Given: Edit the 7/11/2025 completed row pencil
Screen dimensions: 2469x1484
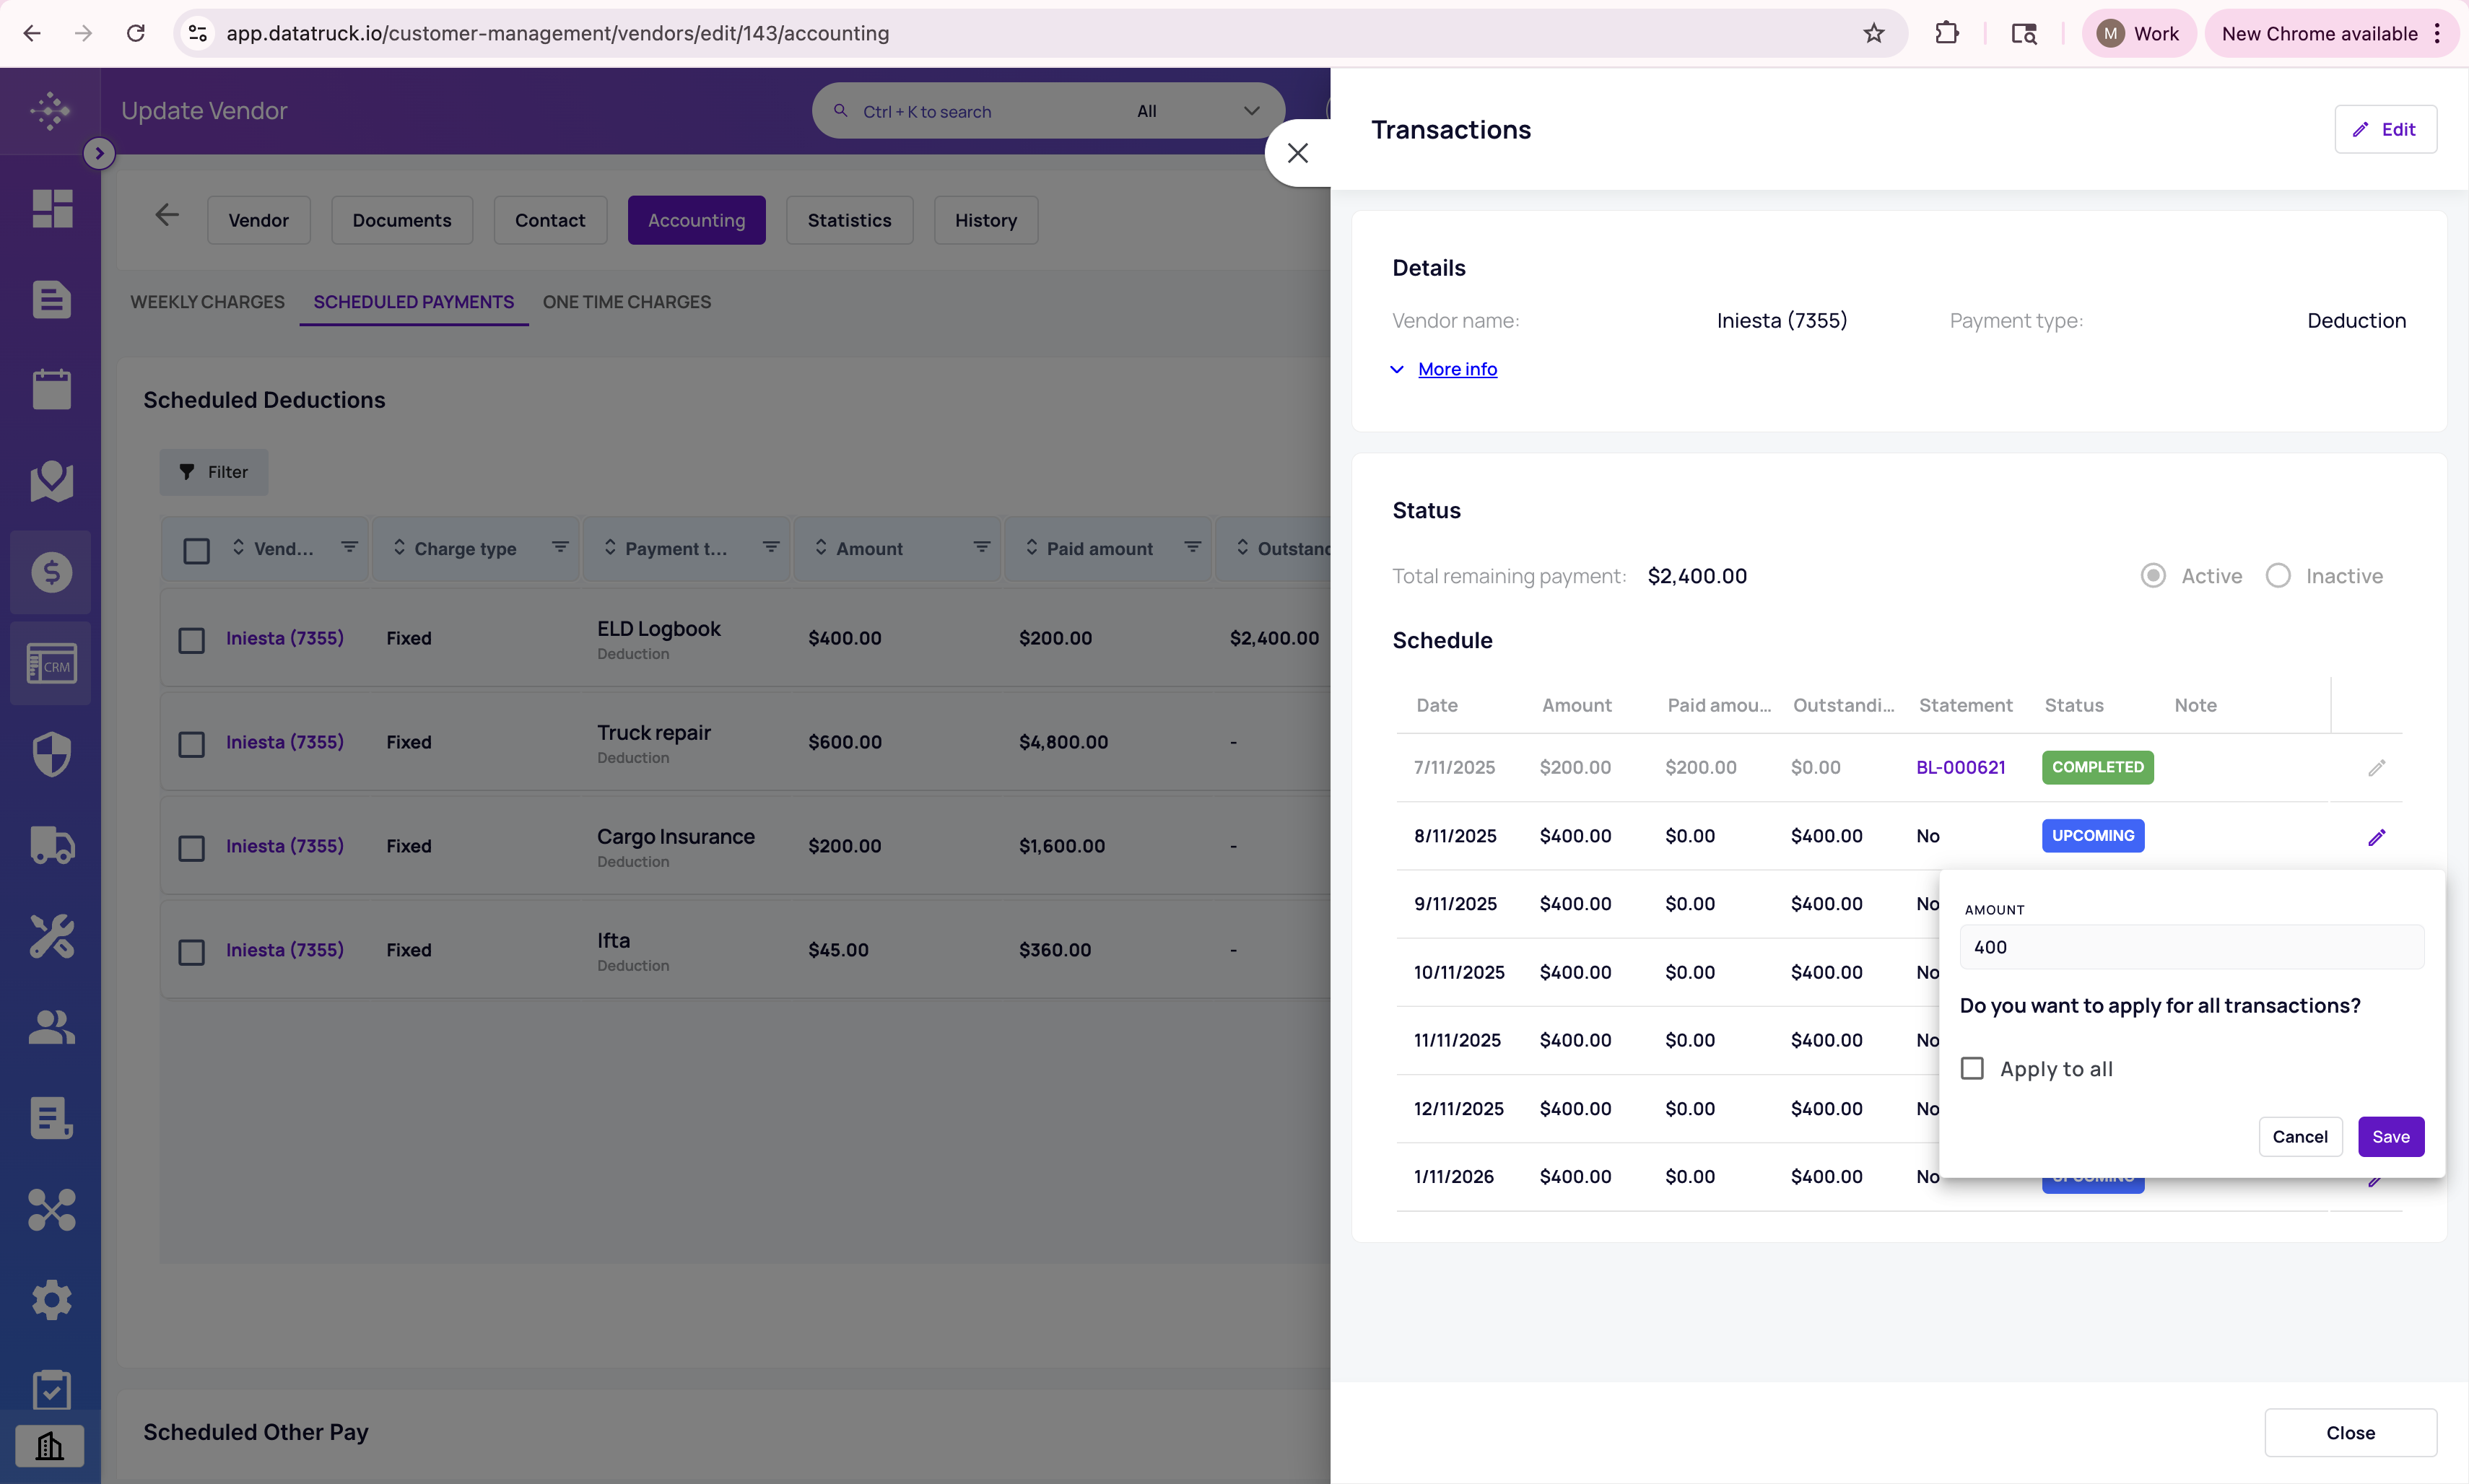Looking at the screenshot, I should tap(2377, 768).
